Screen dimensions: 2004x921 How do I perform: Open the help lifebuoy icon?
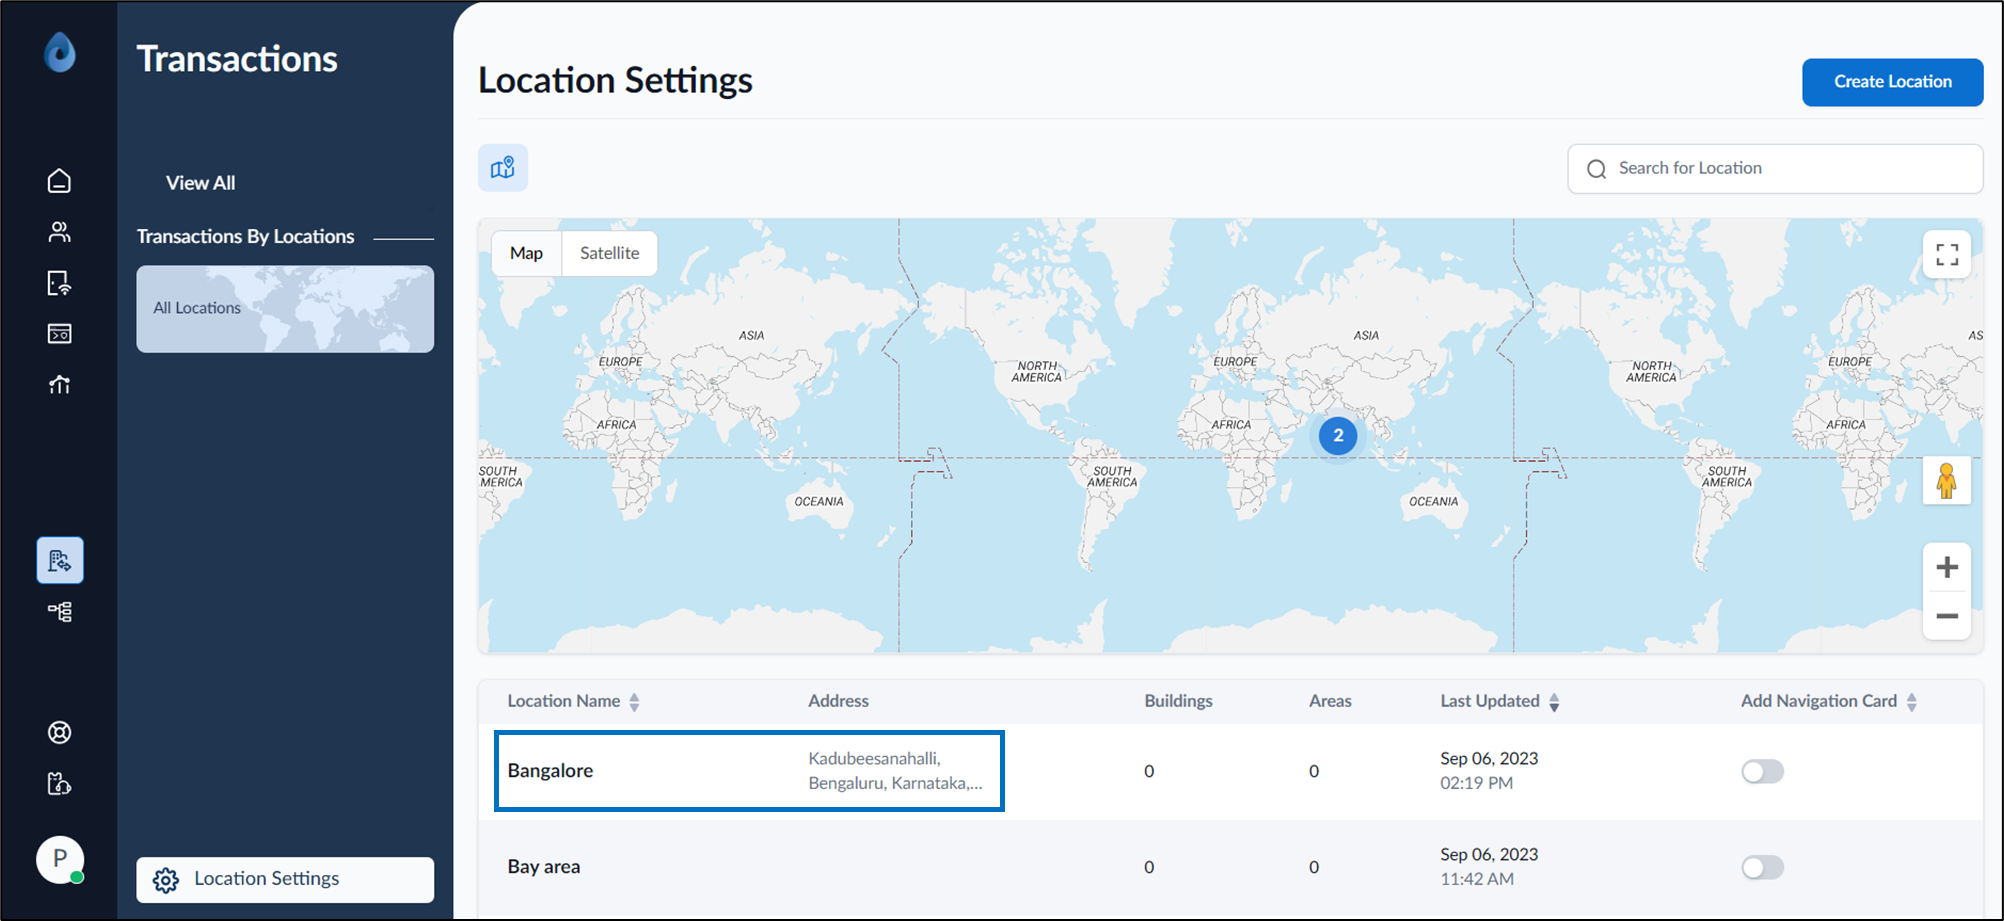point(59,733)
